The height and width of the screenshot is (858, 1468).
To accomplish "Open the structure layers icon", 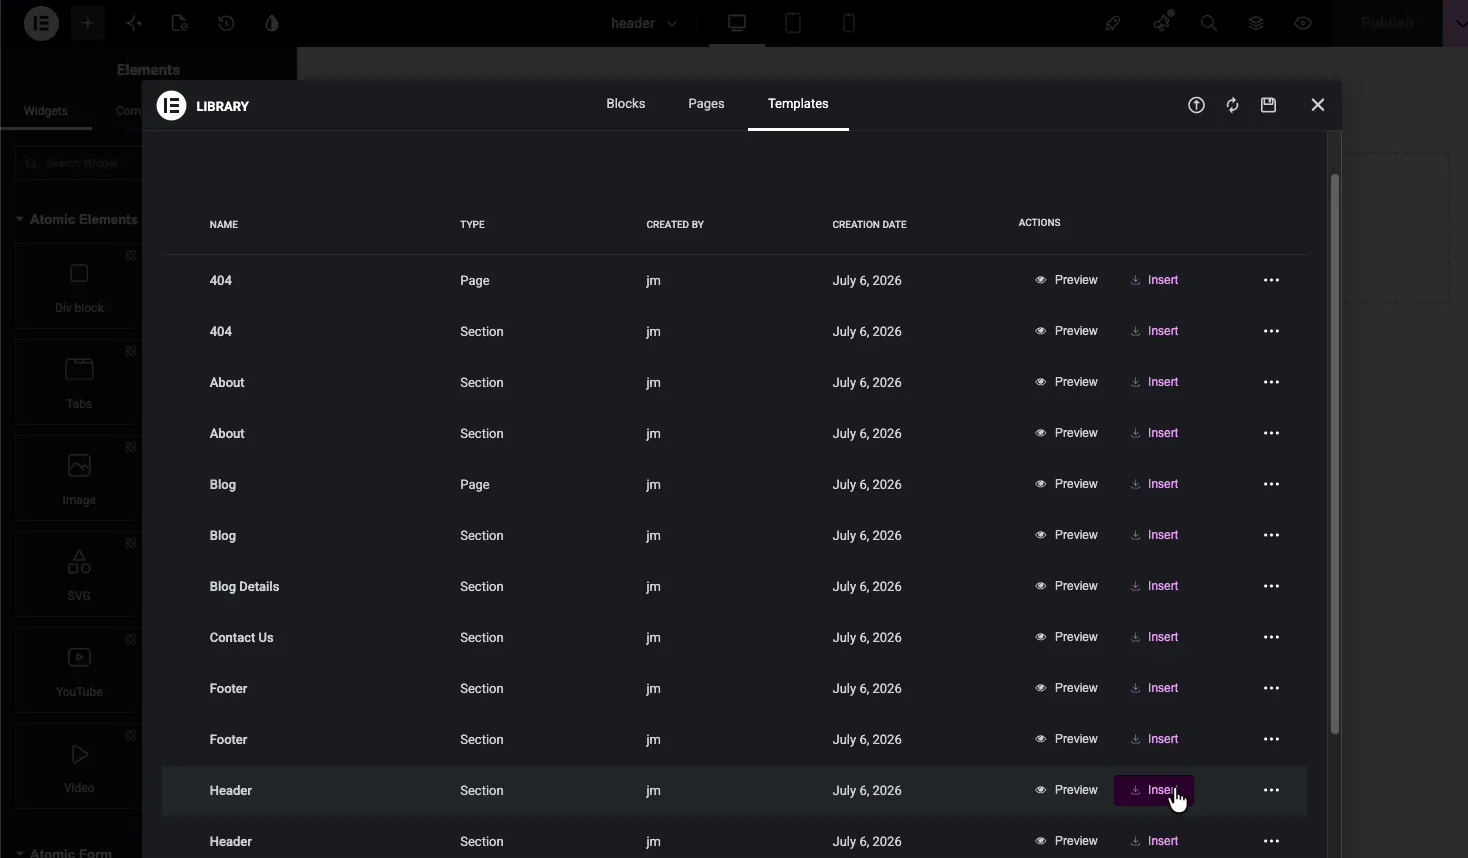I will (x=1256, y=23).
